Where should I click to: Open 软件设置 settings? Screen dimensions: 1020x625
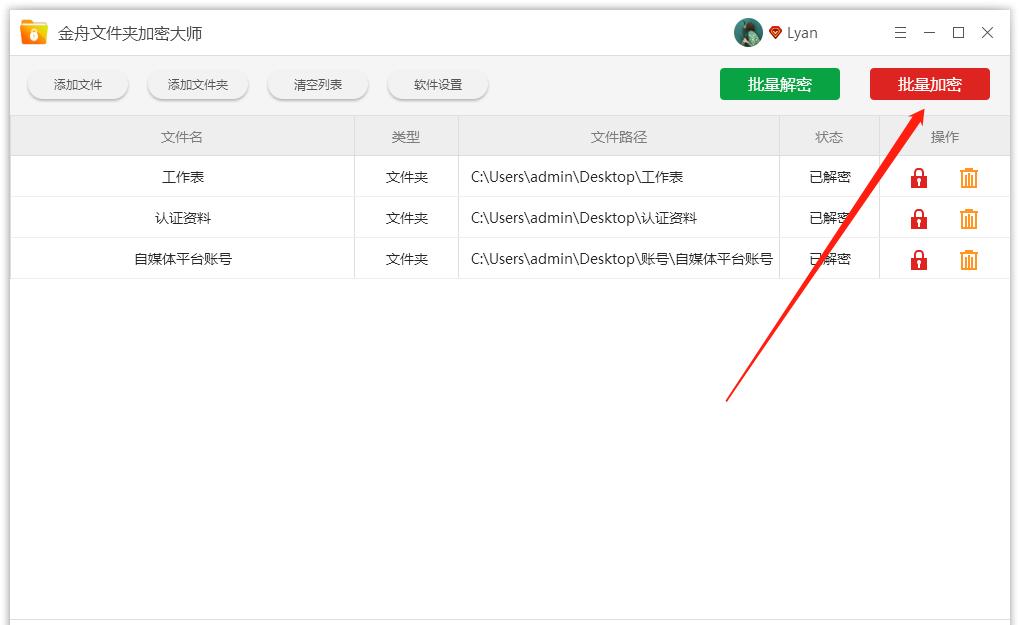coord(437,85)
